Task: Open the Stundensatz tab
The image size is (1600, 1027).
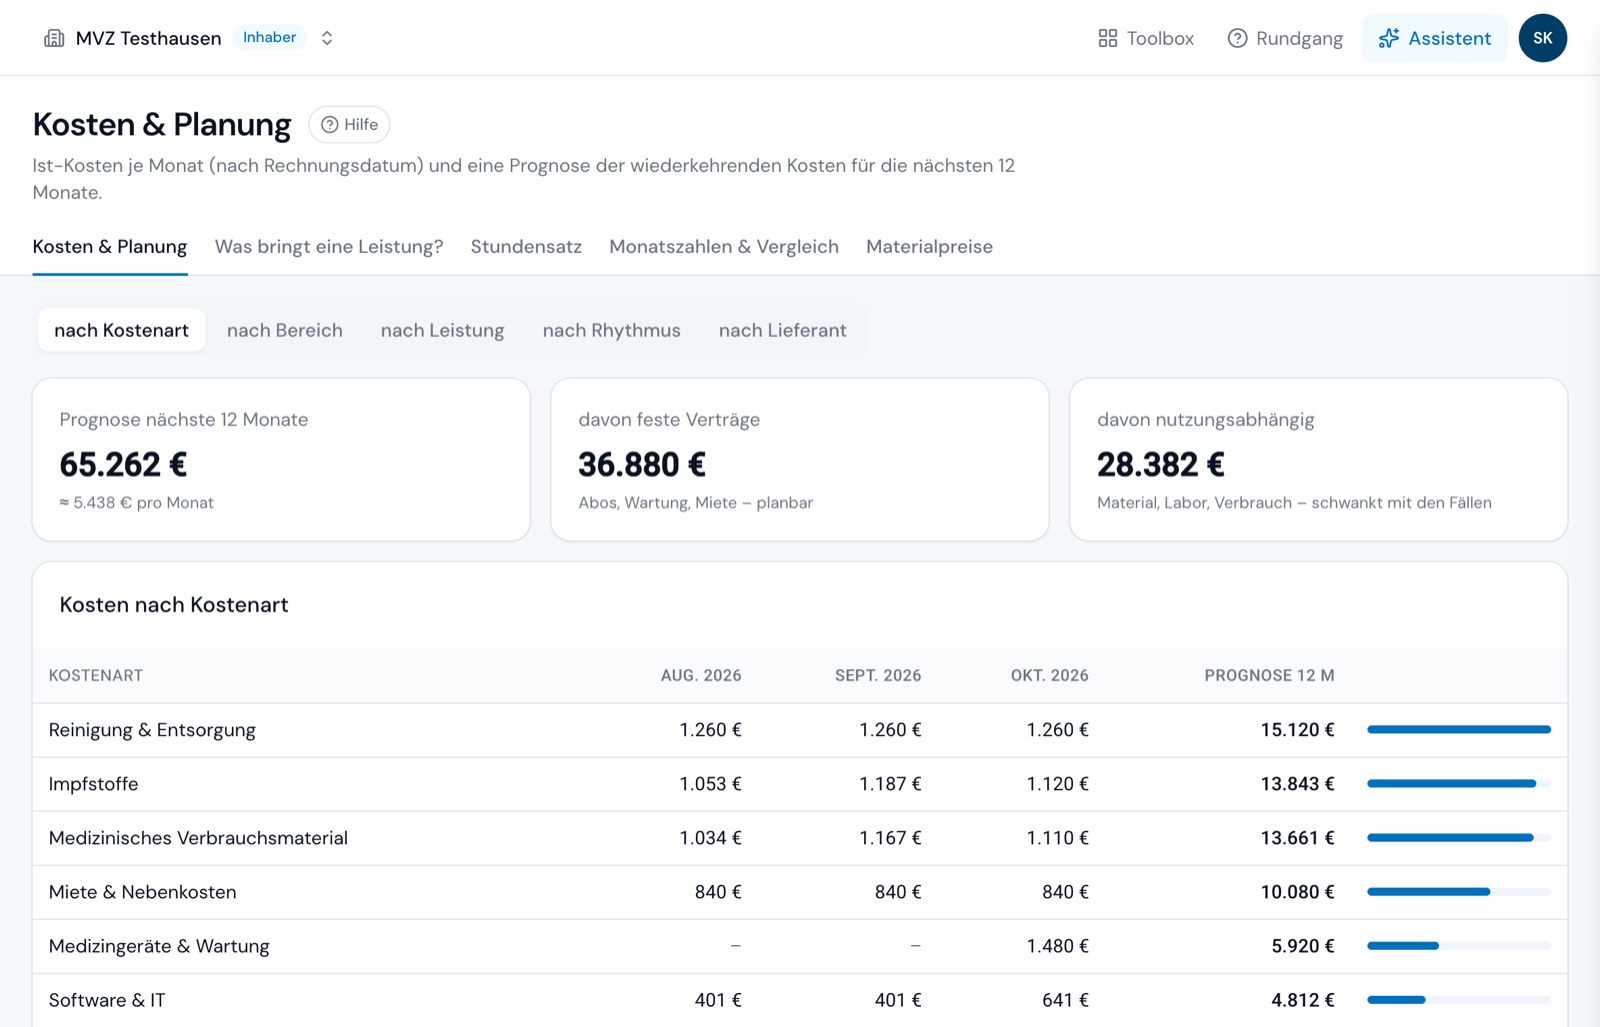Action: 526,247
